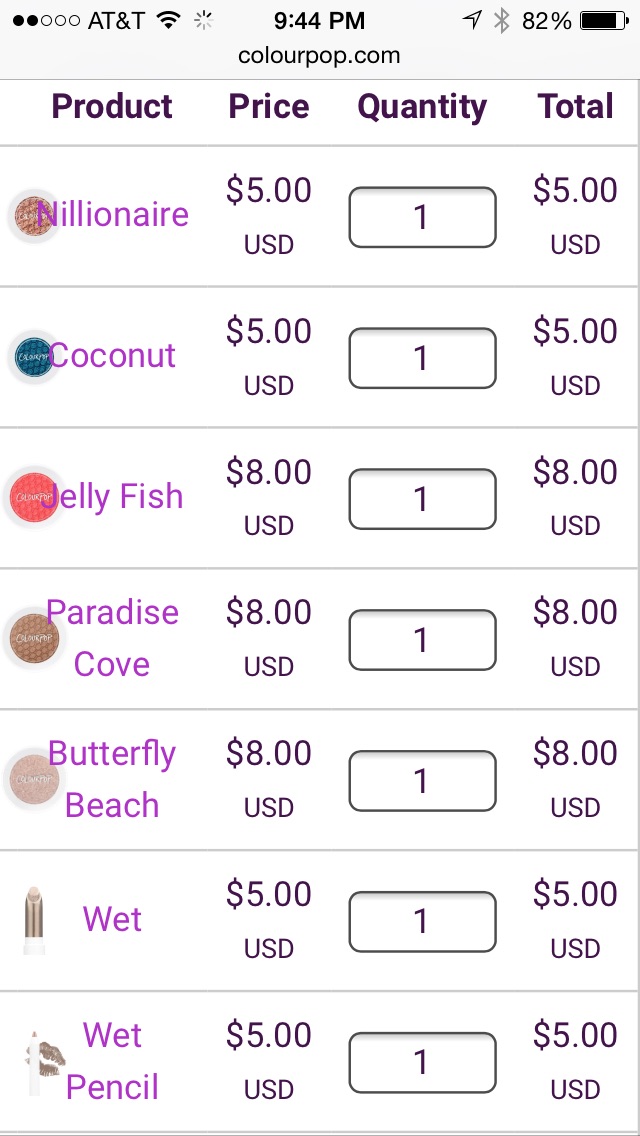Tap the bronze Paradise Cove product thumbnail

coord(33,638)
